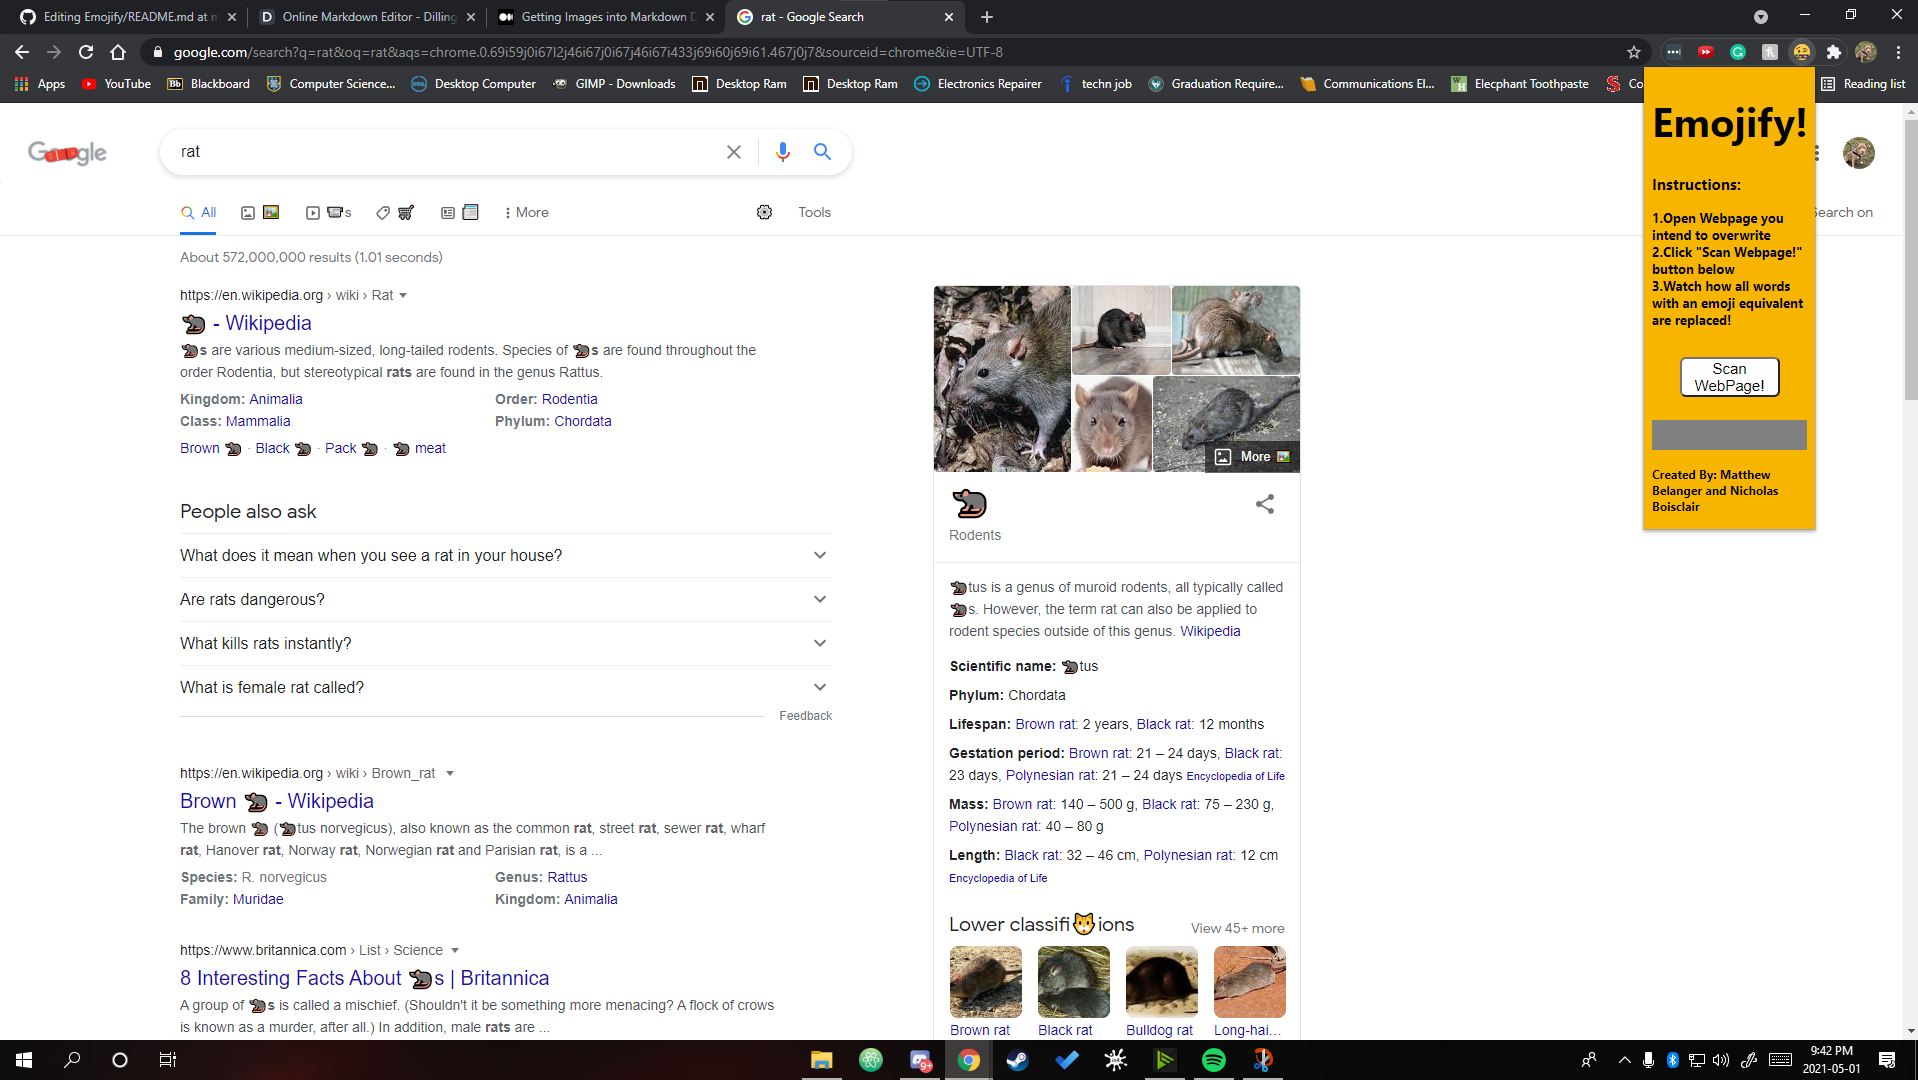
Task: Expand 'What does it mean when you see a rat'
Action: click(x=505, y=555)
